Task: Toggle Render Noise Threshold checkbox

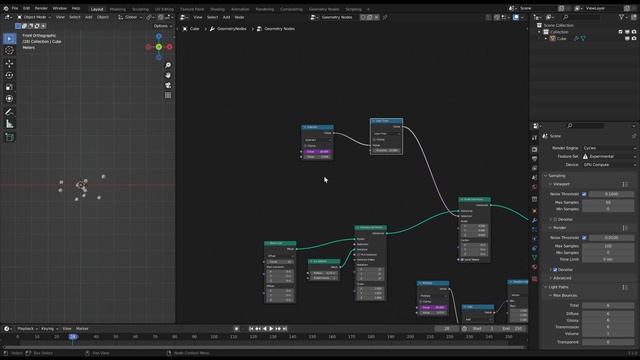Action: click(584, 238)
